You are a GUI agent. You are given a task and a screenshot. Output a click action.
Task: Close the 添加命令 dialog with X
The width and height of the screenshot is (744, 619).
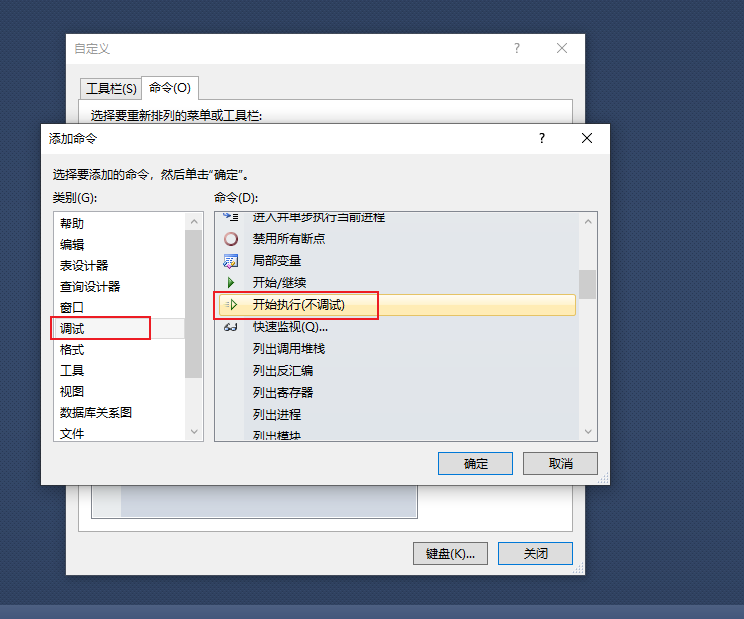[587, 138]
